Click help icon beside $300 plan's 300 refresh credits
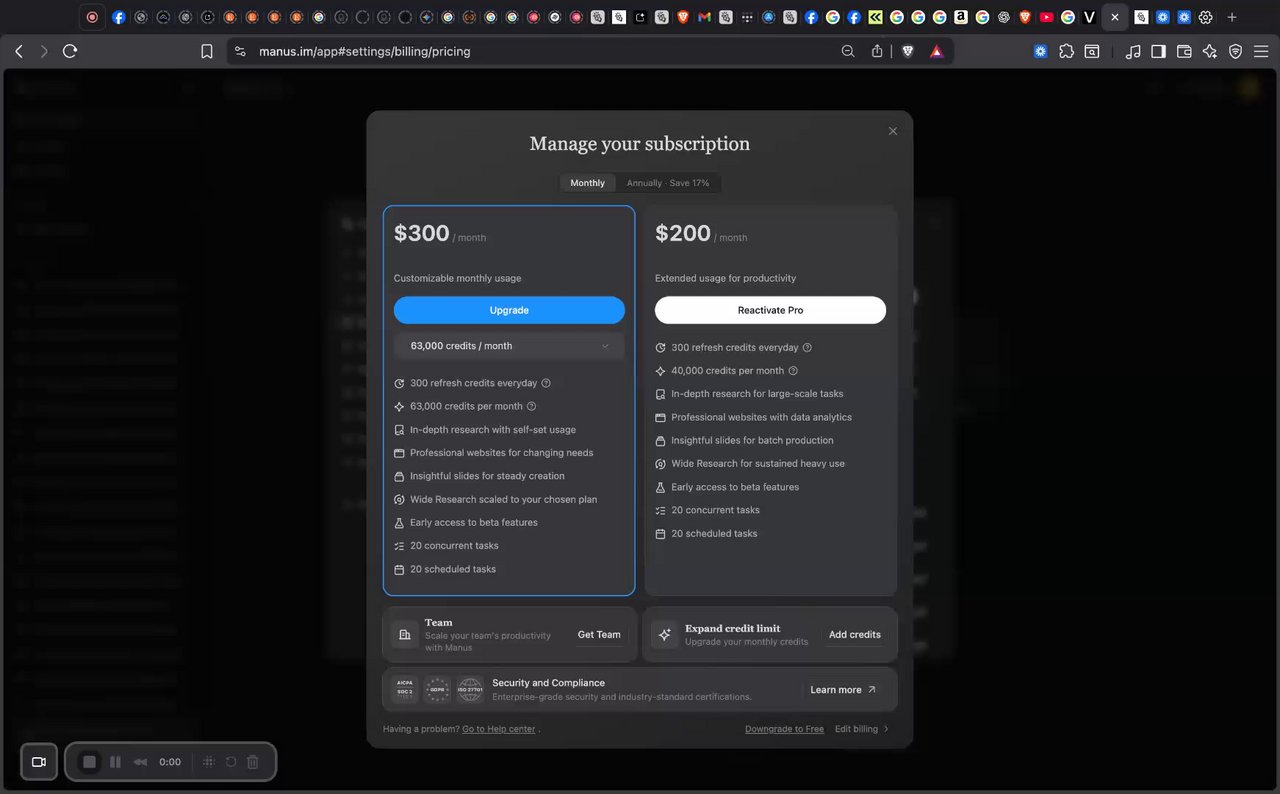1280x794 pixels. point(546,383)
